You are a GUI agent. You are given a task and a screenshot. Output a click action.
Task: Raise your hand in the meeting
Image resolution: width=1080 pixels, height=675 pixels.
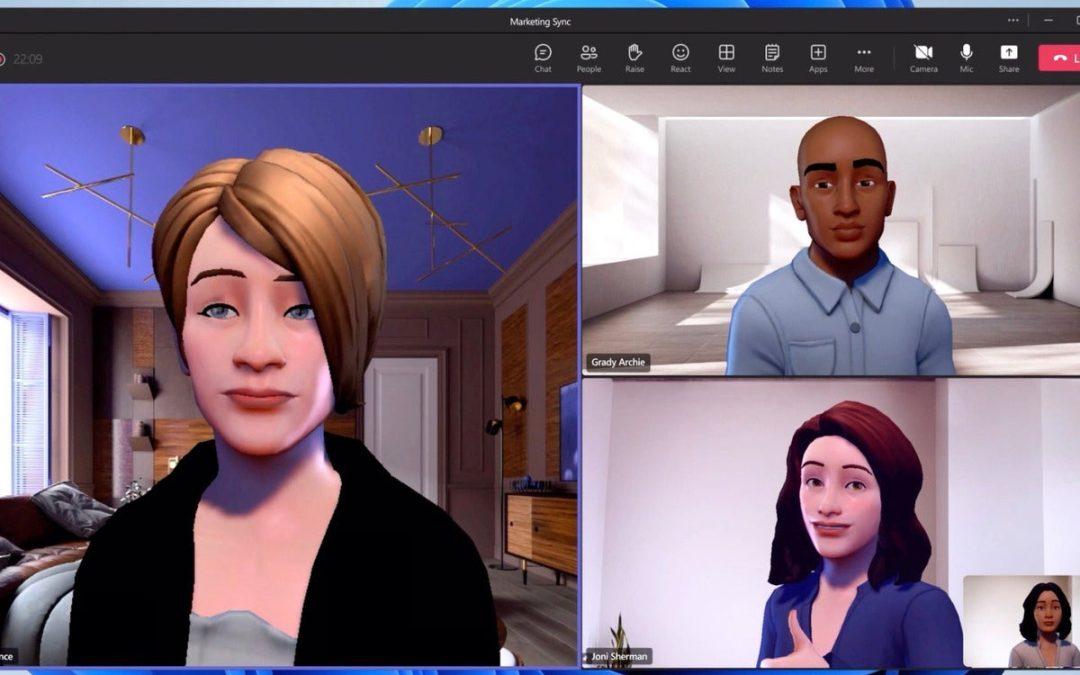click(x=634, y=58)
